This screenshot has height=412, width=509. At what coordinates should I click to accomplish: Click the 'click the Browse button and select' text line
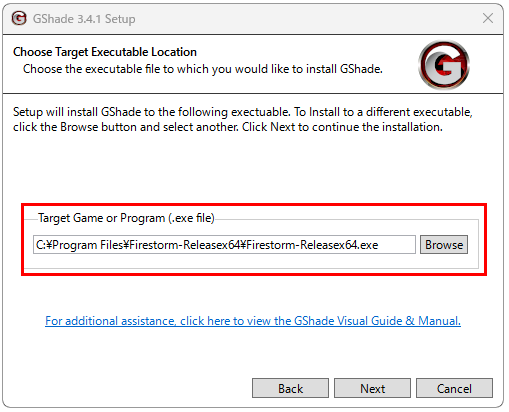pos(228,127)
